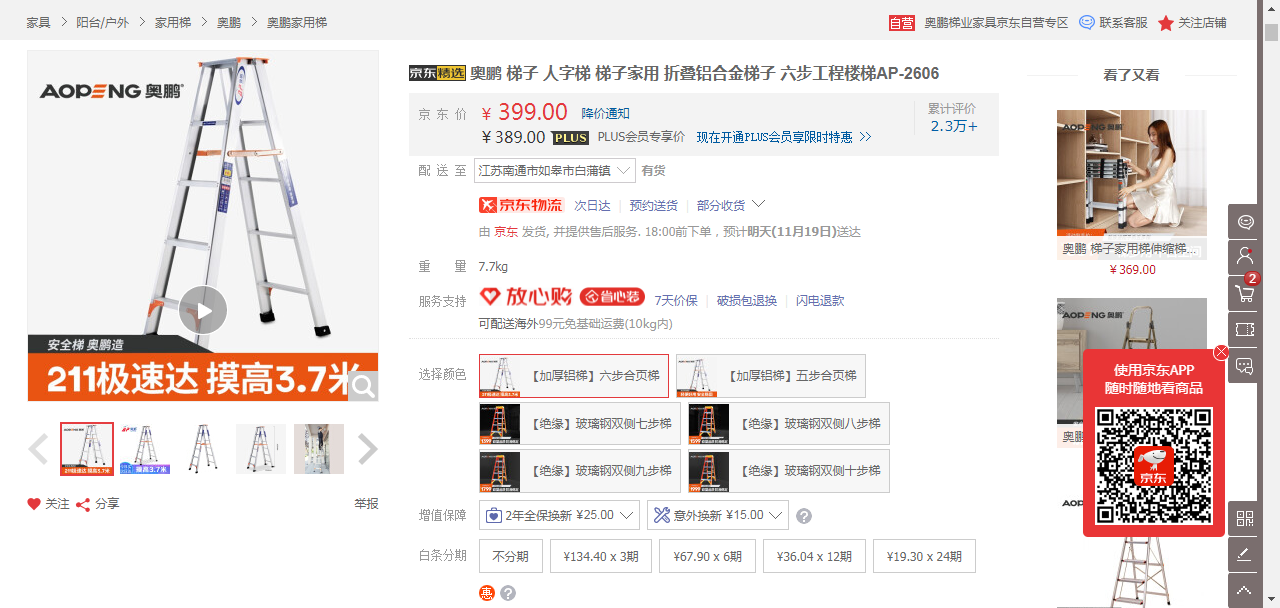
Task: Show previous thumbnails with left arrow
Action: tap(38, 449)
